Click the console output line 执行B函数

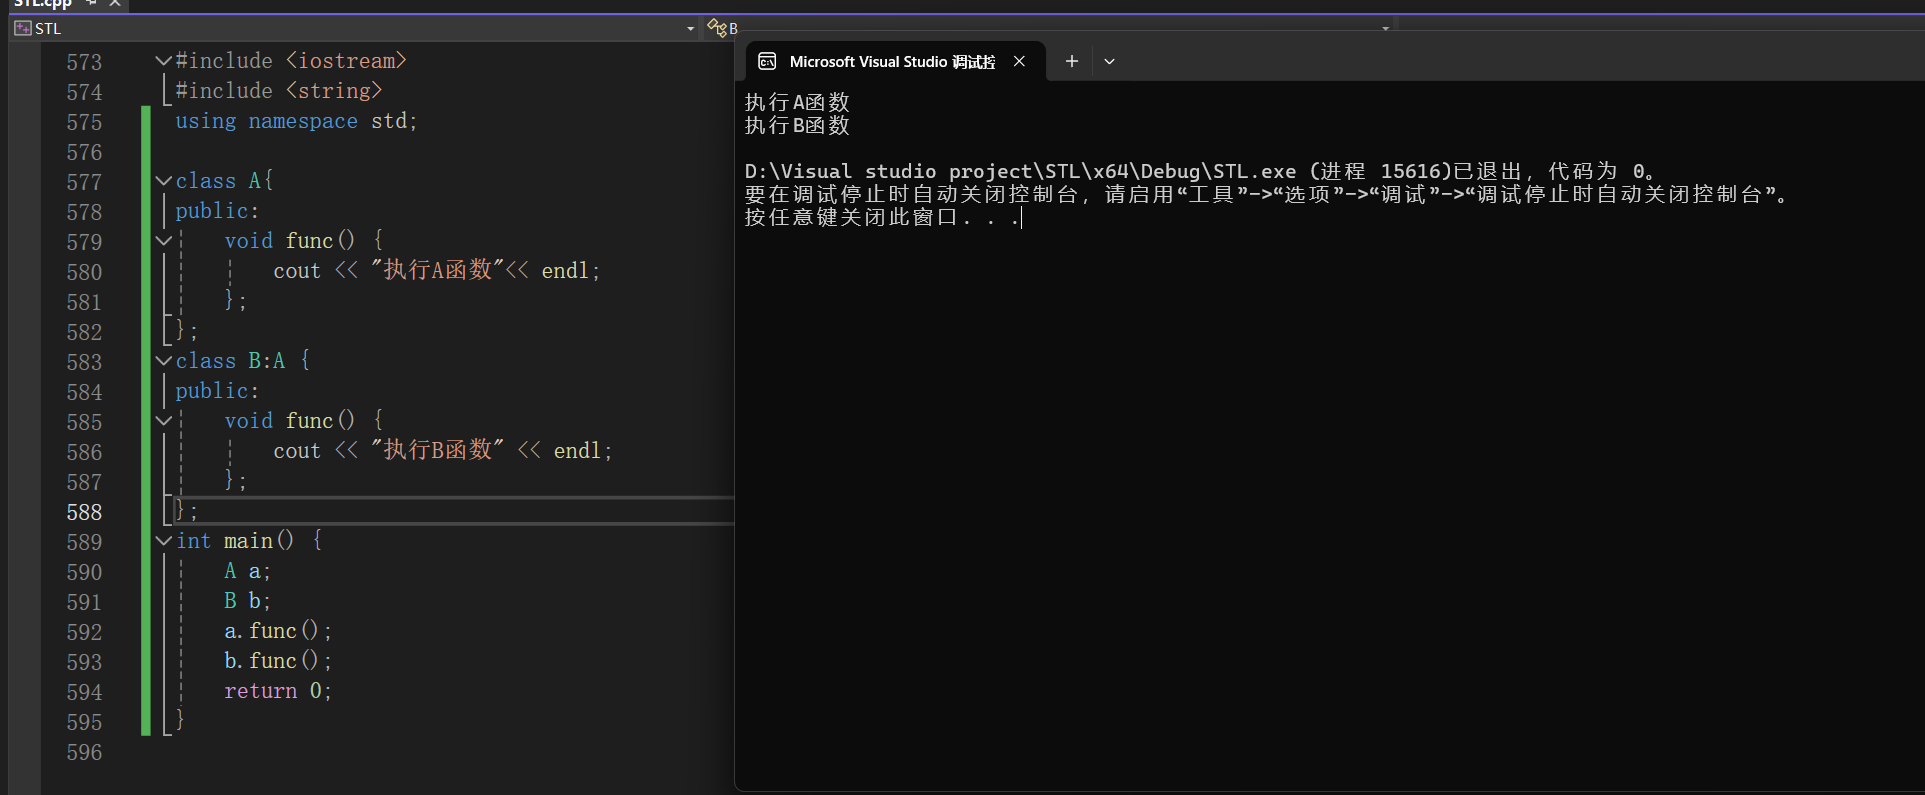[797, 125]
